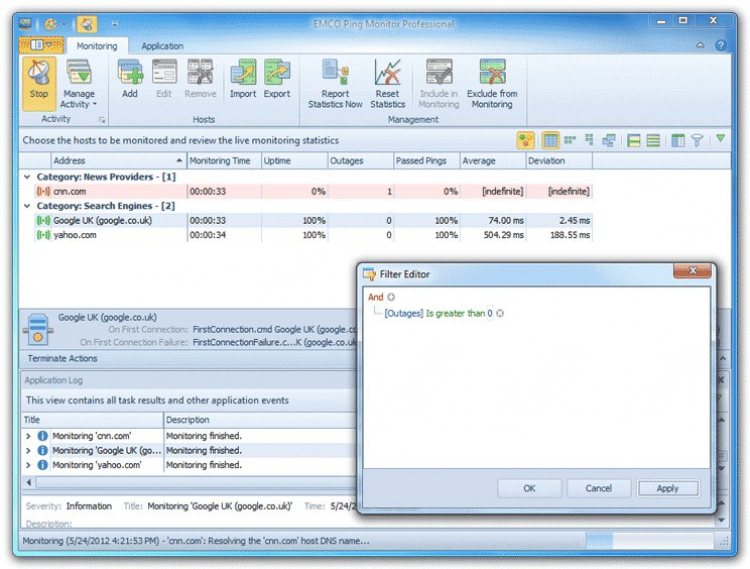Click the Terminate Actions section header
The width and height of the screenshot is (750, 569).
coord(62,358)
